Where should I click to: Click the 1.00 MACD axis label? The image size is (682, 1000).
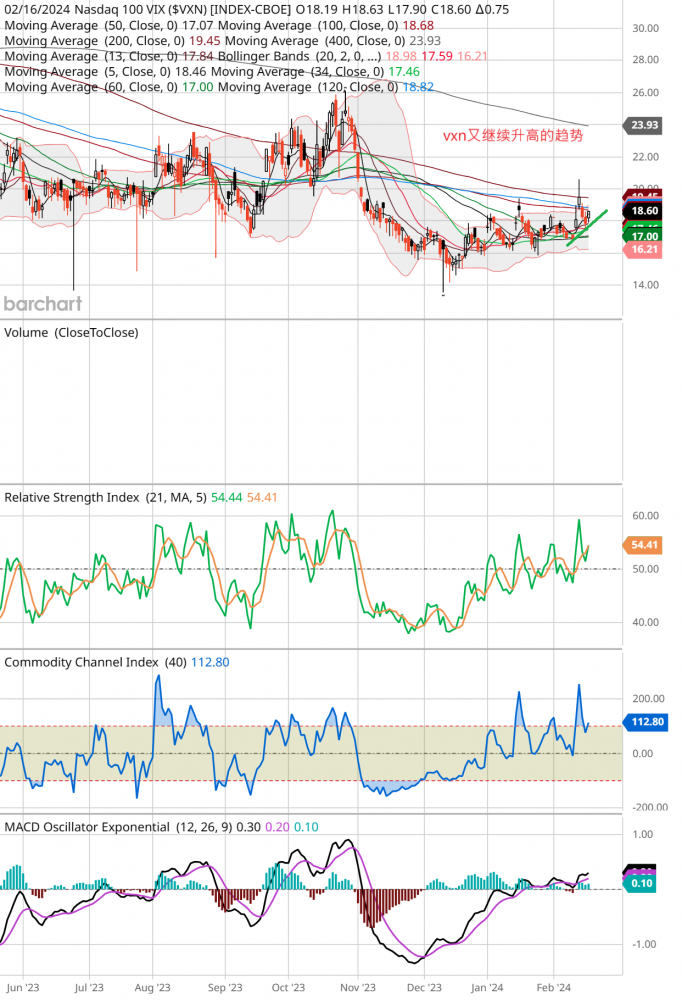(x=642, y=835)
